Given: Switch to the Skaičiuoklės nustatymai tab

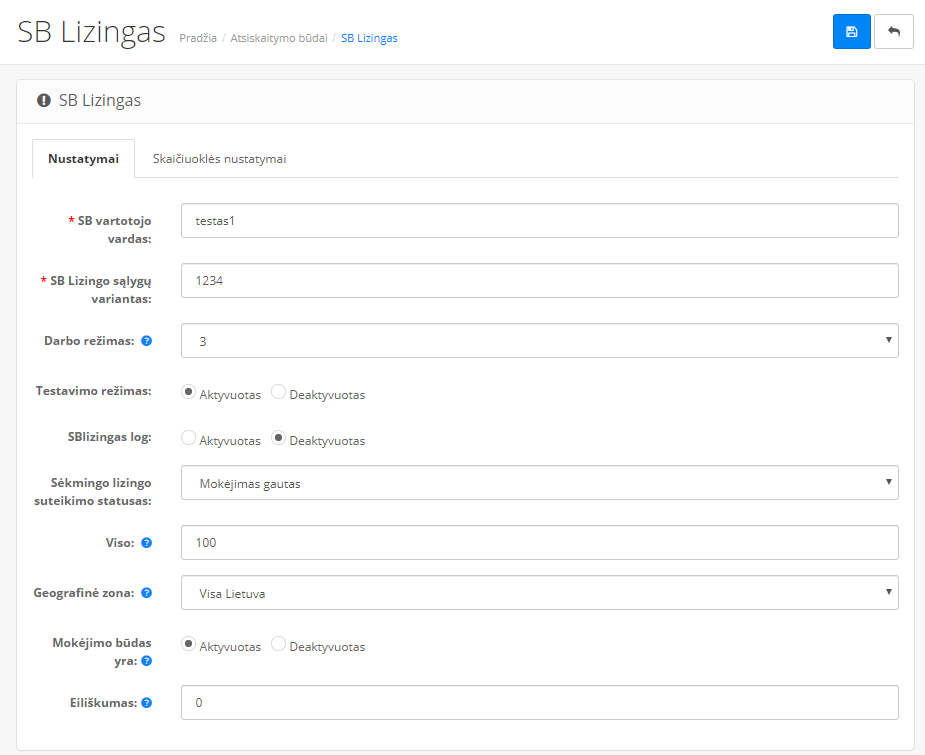Looking at the screenshot, I should click(x=218, y=158).
